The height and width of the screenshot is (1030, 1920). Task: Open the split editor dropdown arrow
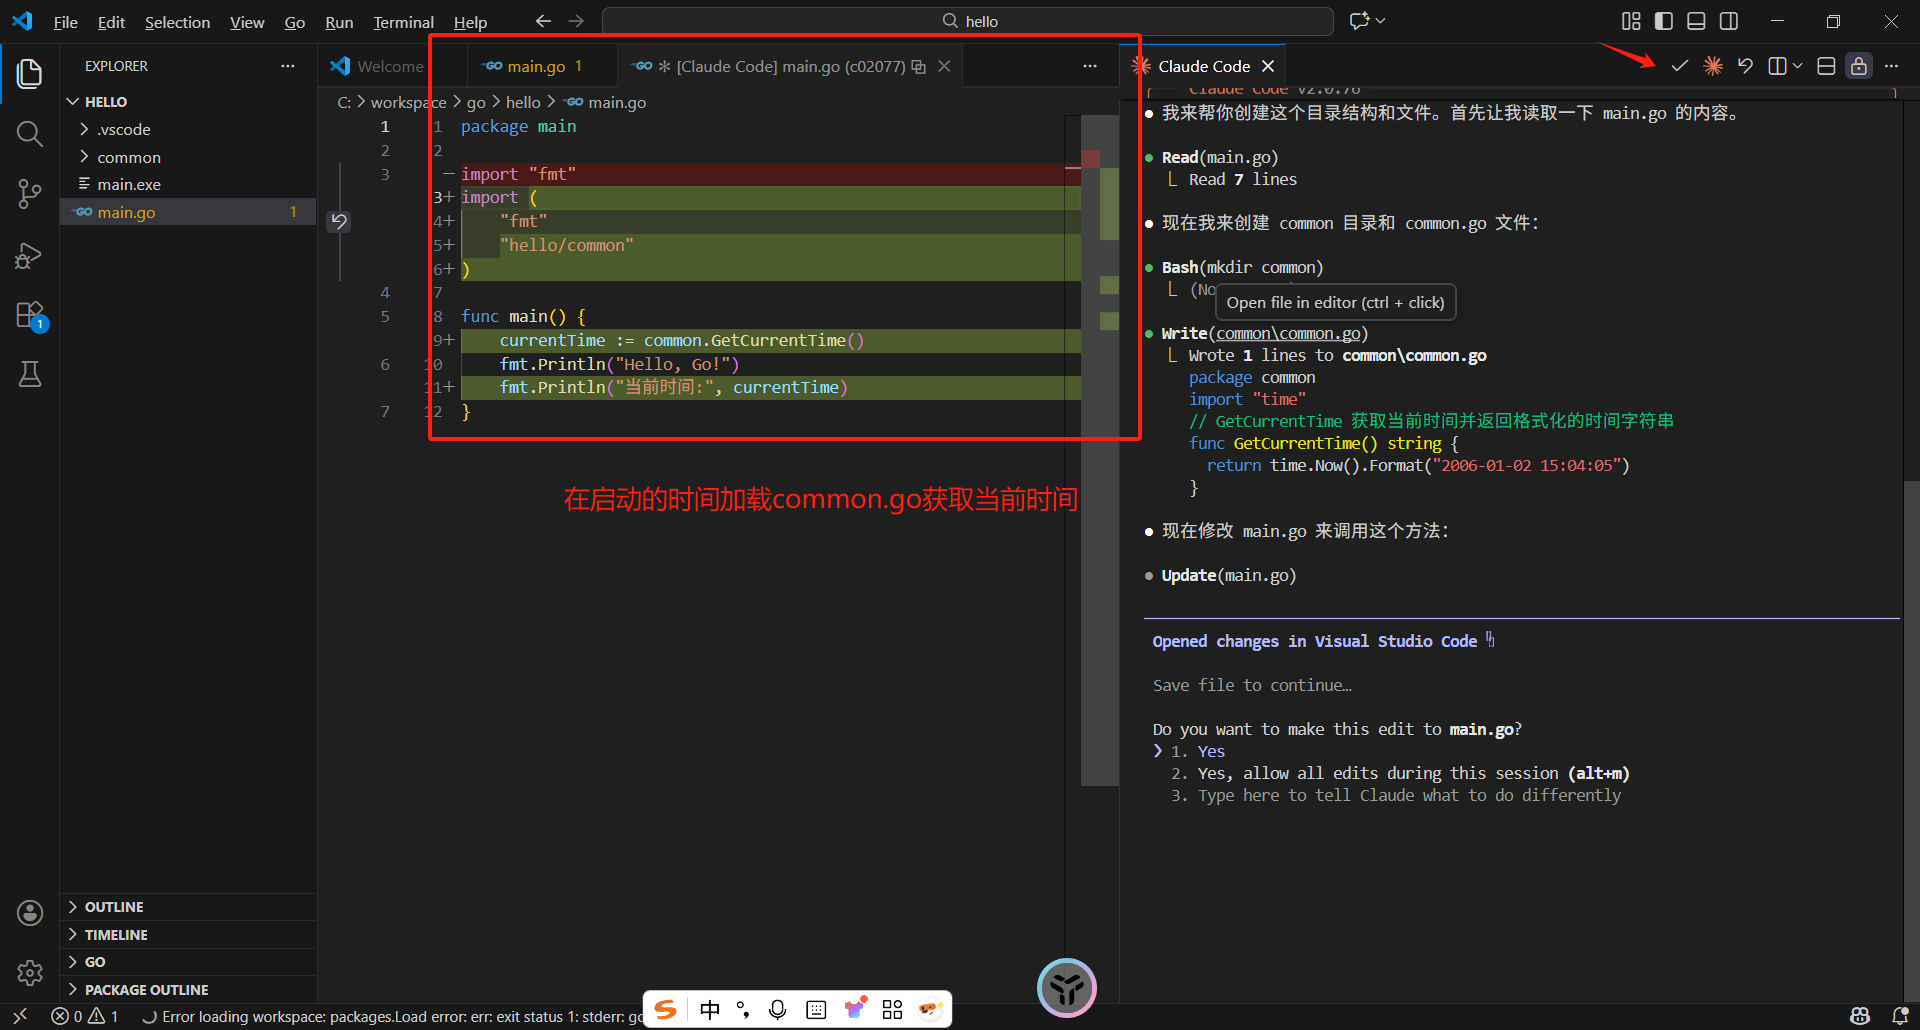point(1797,66)
